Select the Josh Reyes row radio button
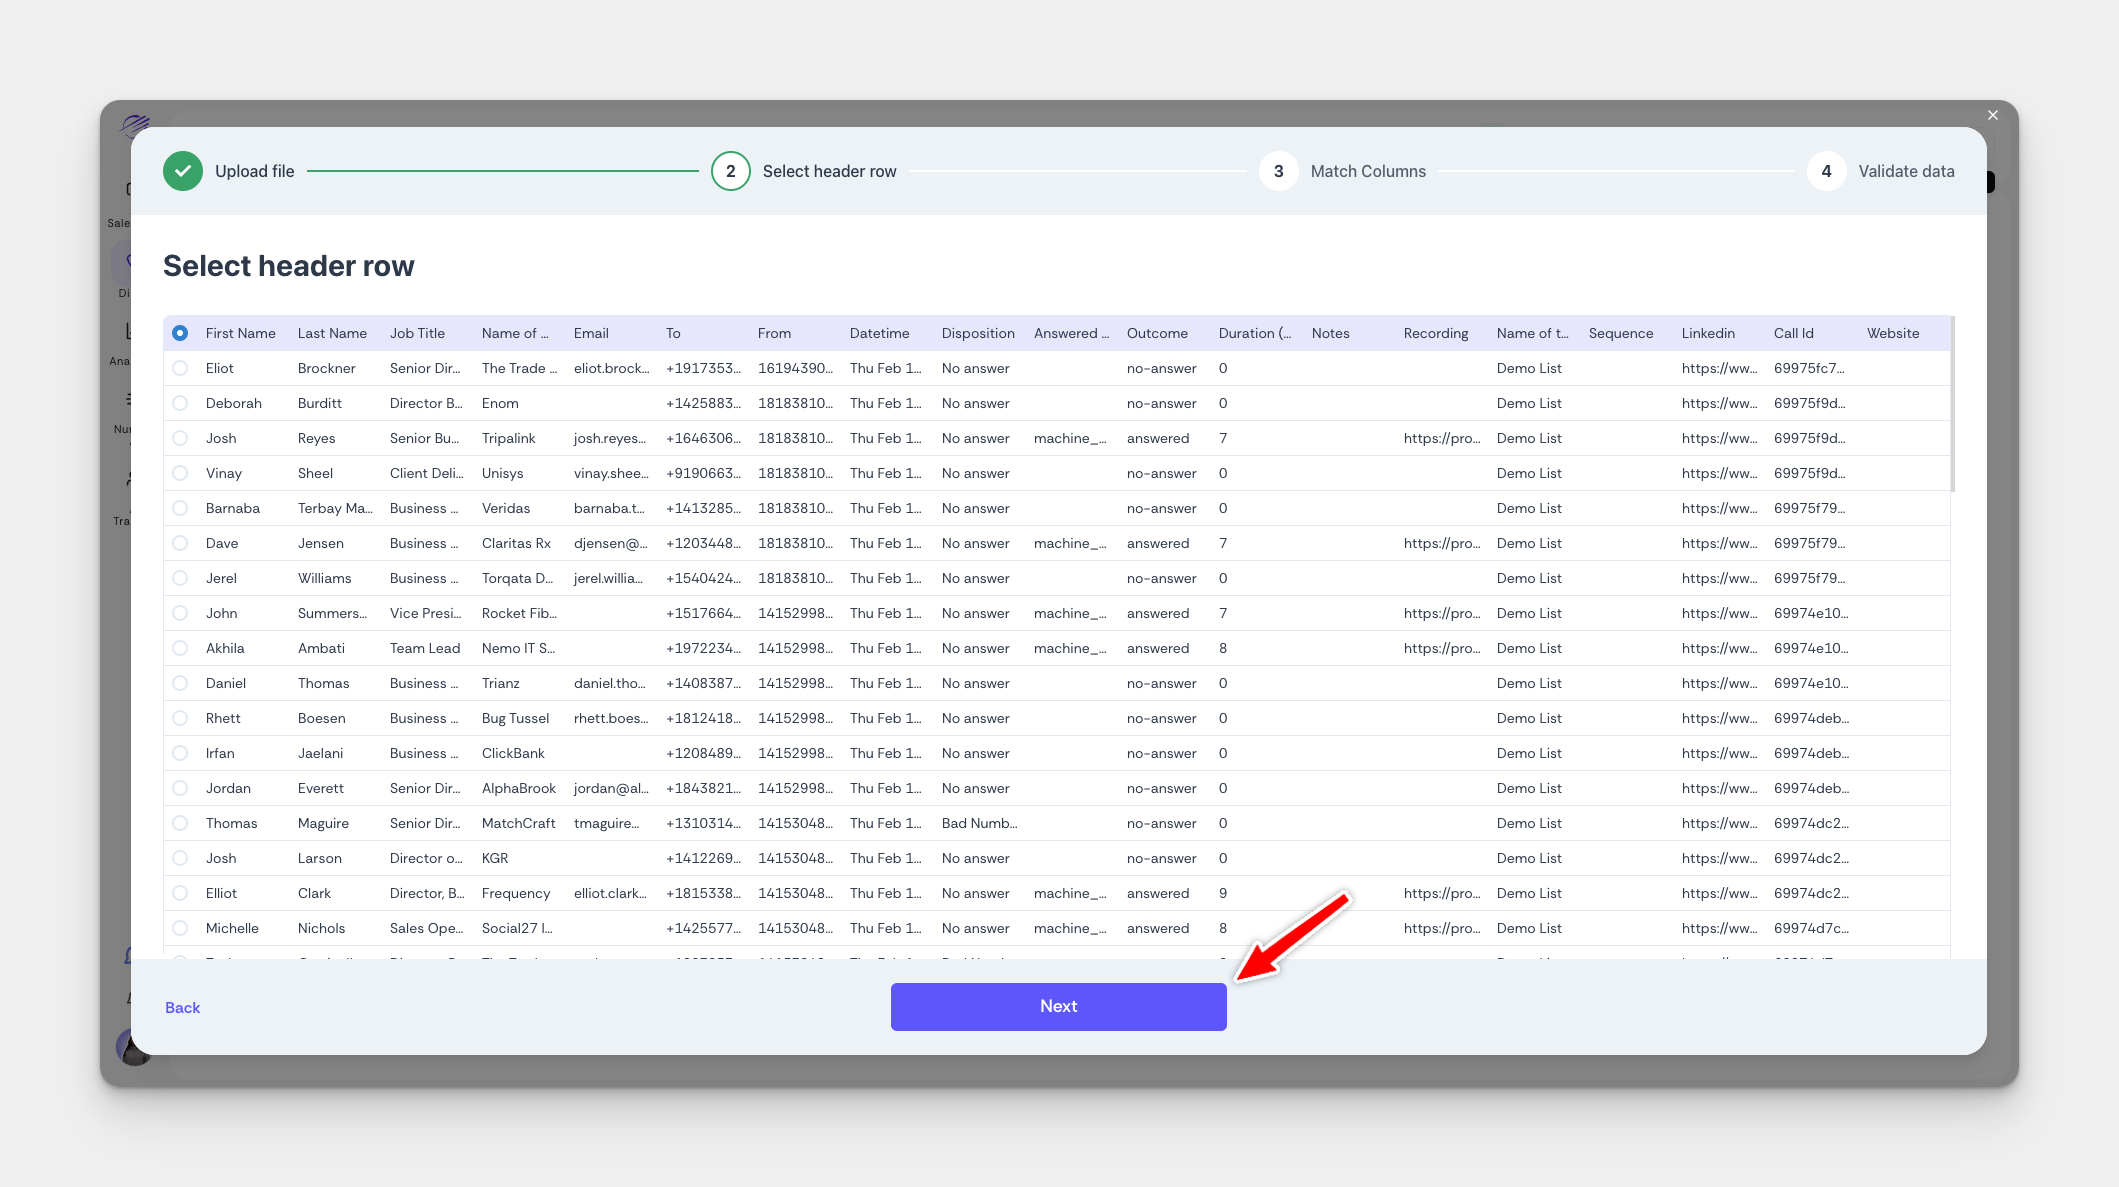This screenshot has height=1187, width=2119. click(180, 438)
